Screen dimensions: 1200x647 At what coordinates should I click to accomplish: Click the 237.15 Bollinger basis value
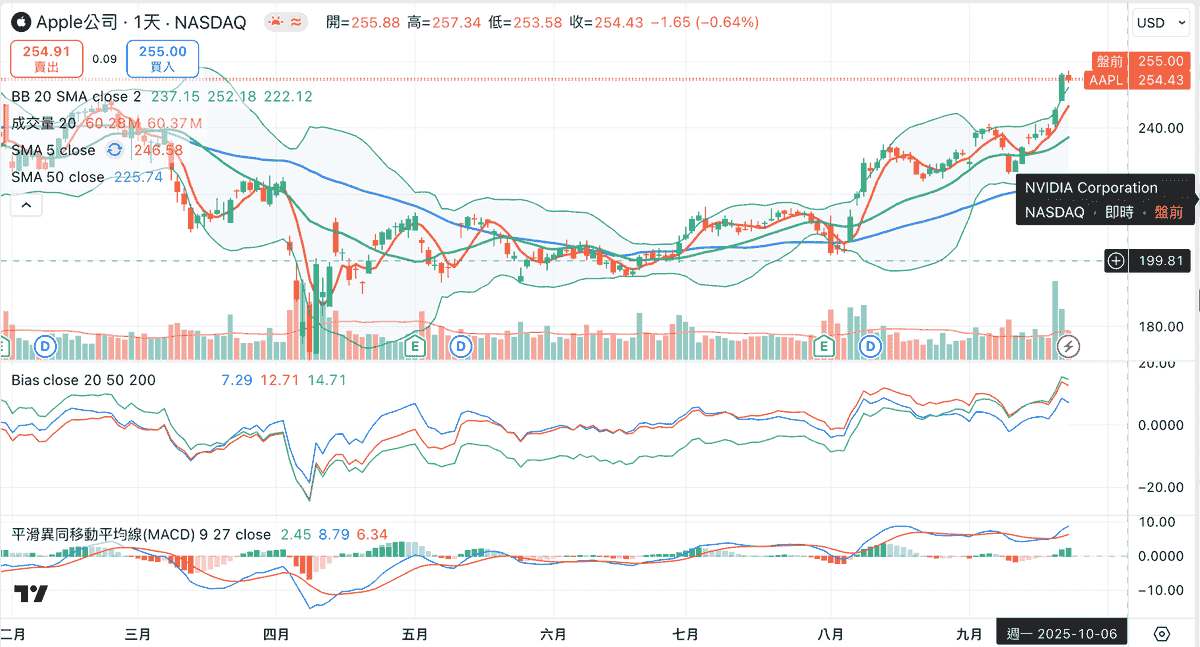175,96
